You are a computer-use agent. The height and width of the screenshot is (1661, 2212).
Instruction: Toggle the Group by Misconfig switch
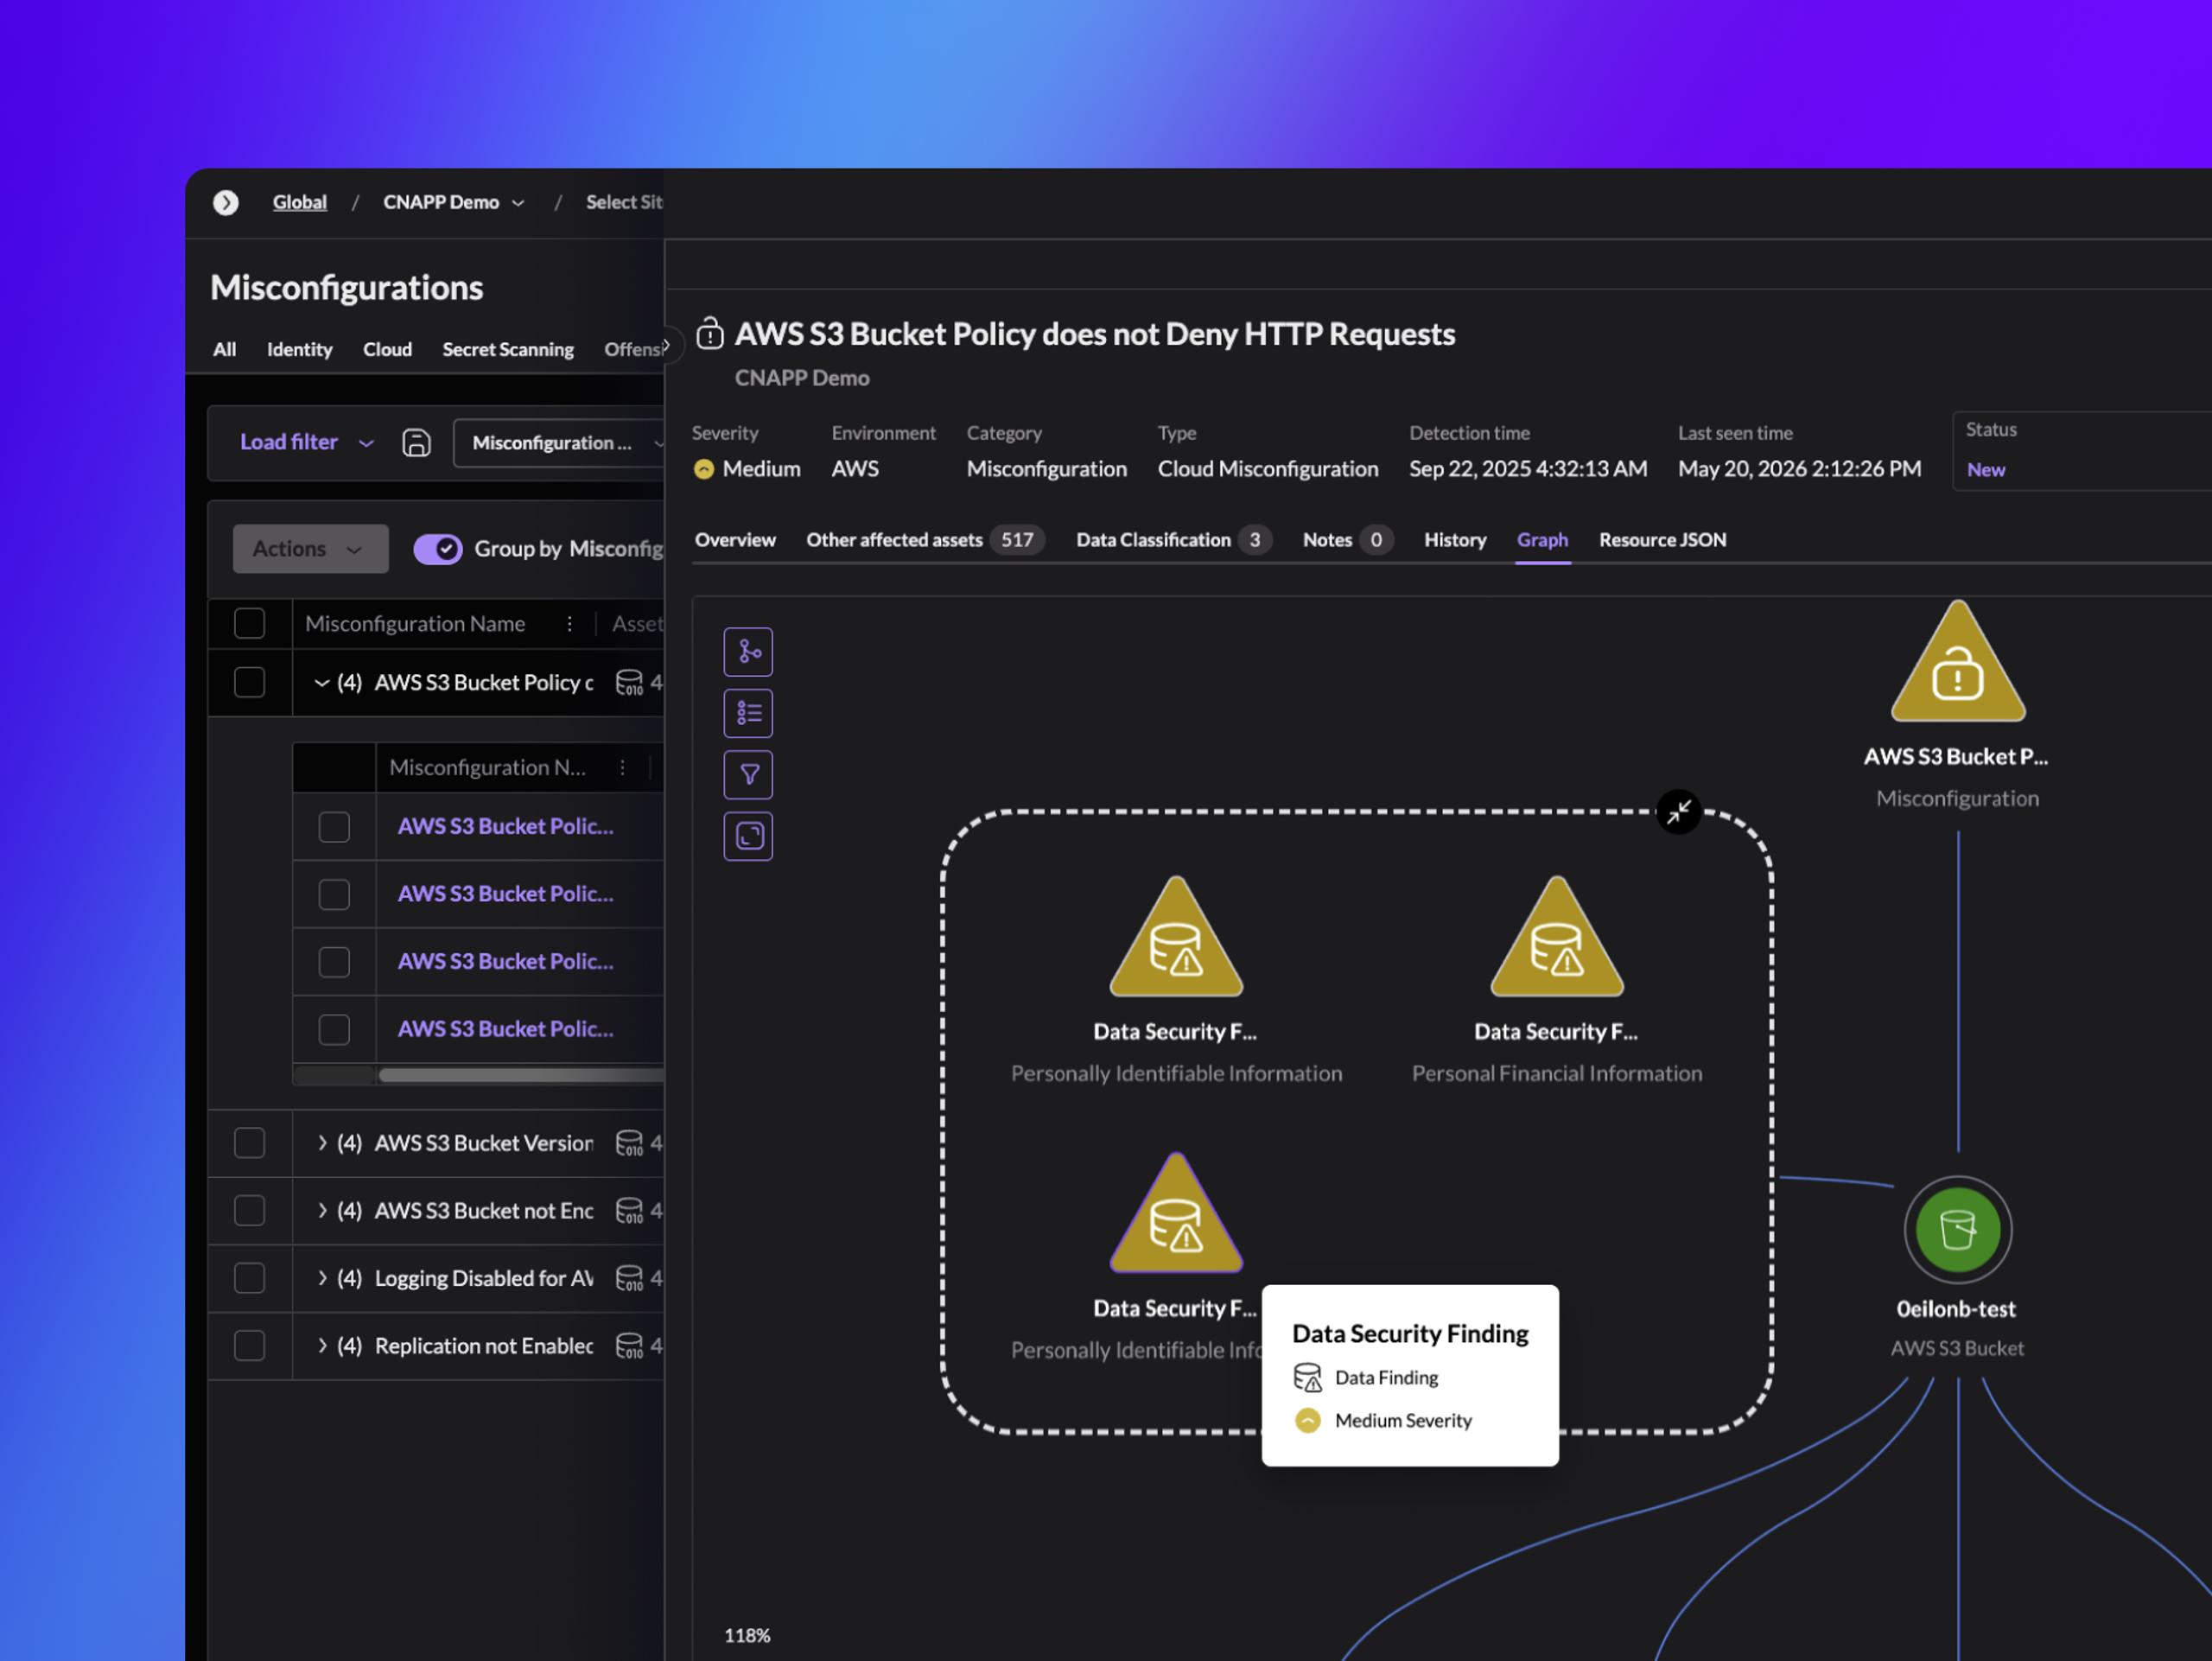pyautogui.click(x=438, y=549)
